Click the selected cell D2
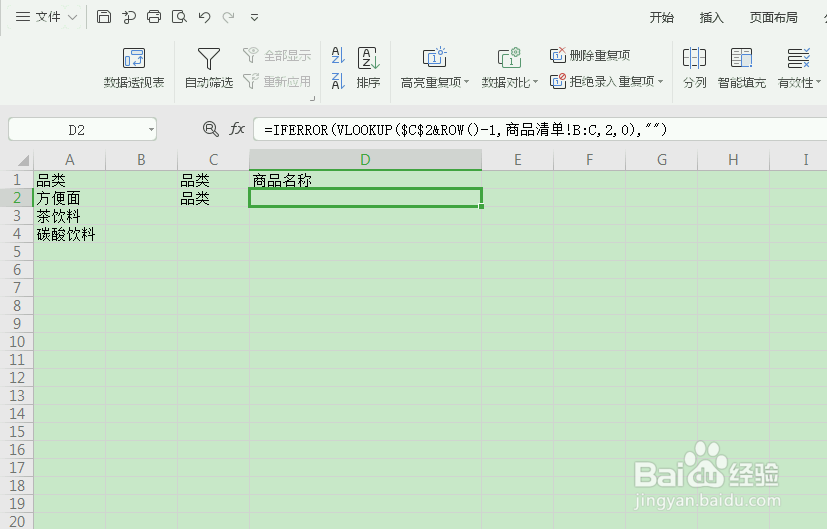 (365, 198)
